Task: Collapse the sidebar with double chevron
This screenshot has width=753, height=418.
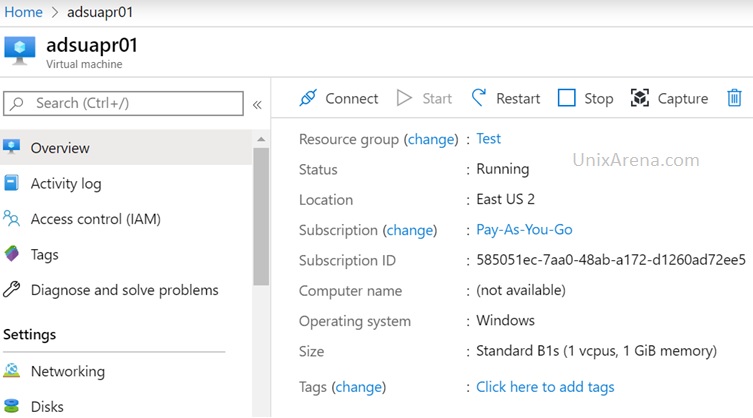Action: (x=257, y=105)
